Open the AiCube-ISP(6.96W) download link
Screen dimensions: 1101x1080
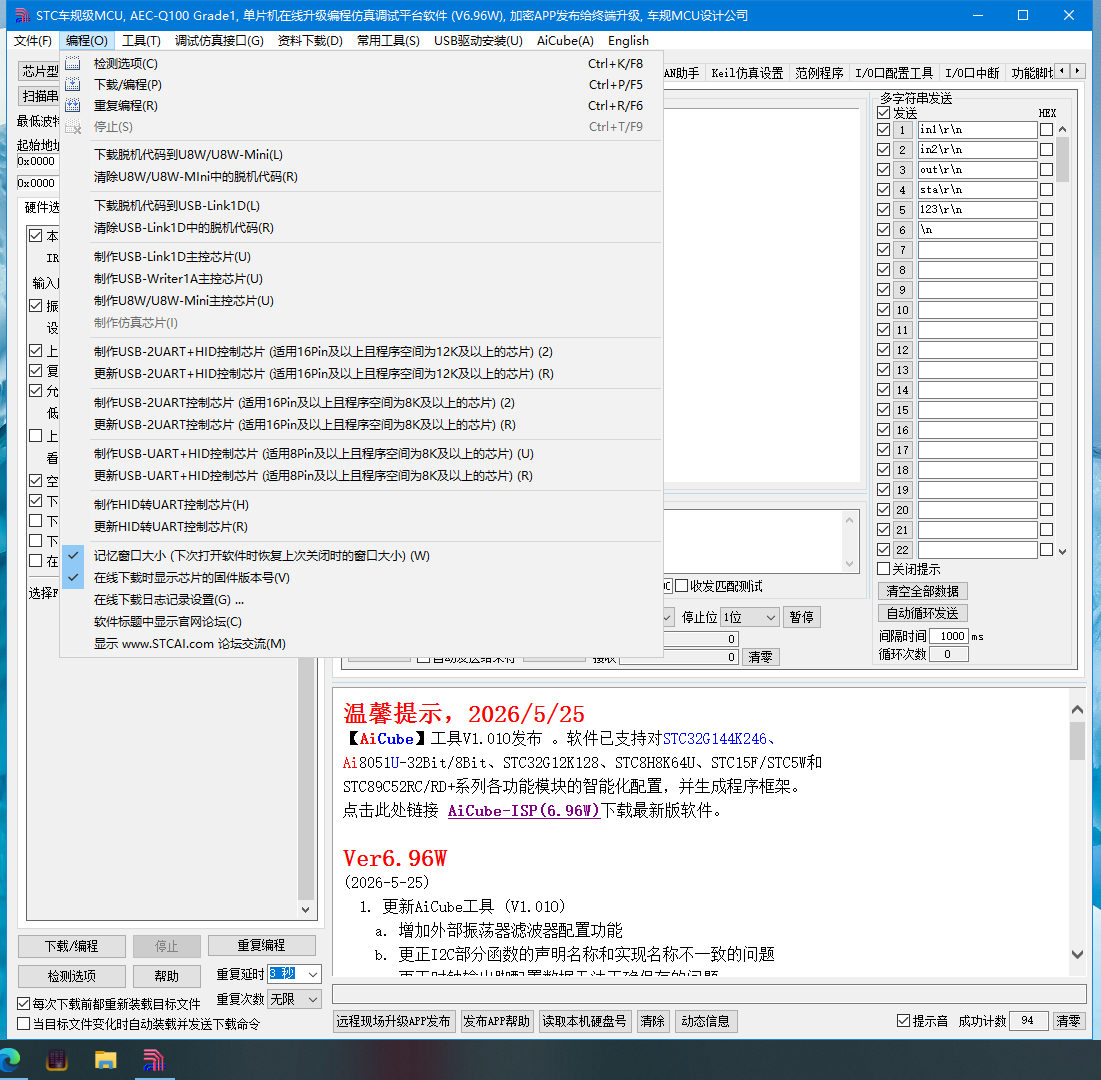[524, 811]
